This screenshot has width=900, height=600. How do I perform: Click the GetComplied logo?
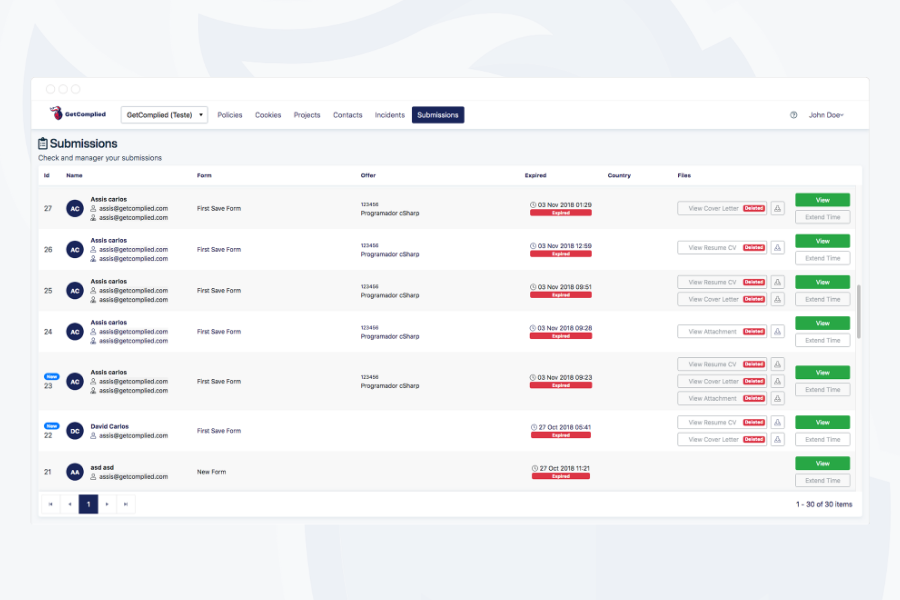click(x=77, y=114)
